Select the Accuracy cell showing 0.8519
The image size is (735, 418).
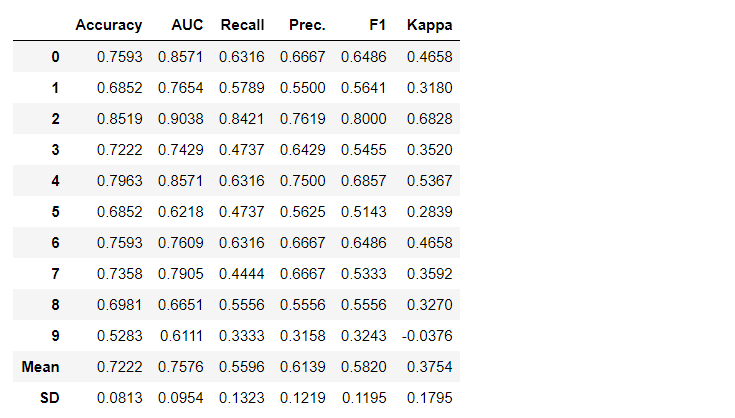120,119
